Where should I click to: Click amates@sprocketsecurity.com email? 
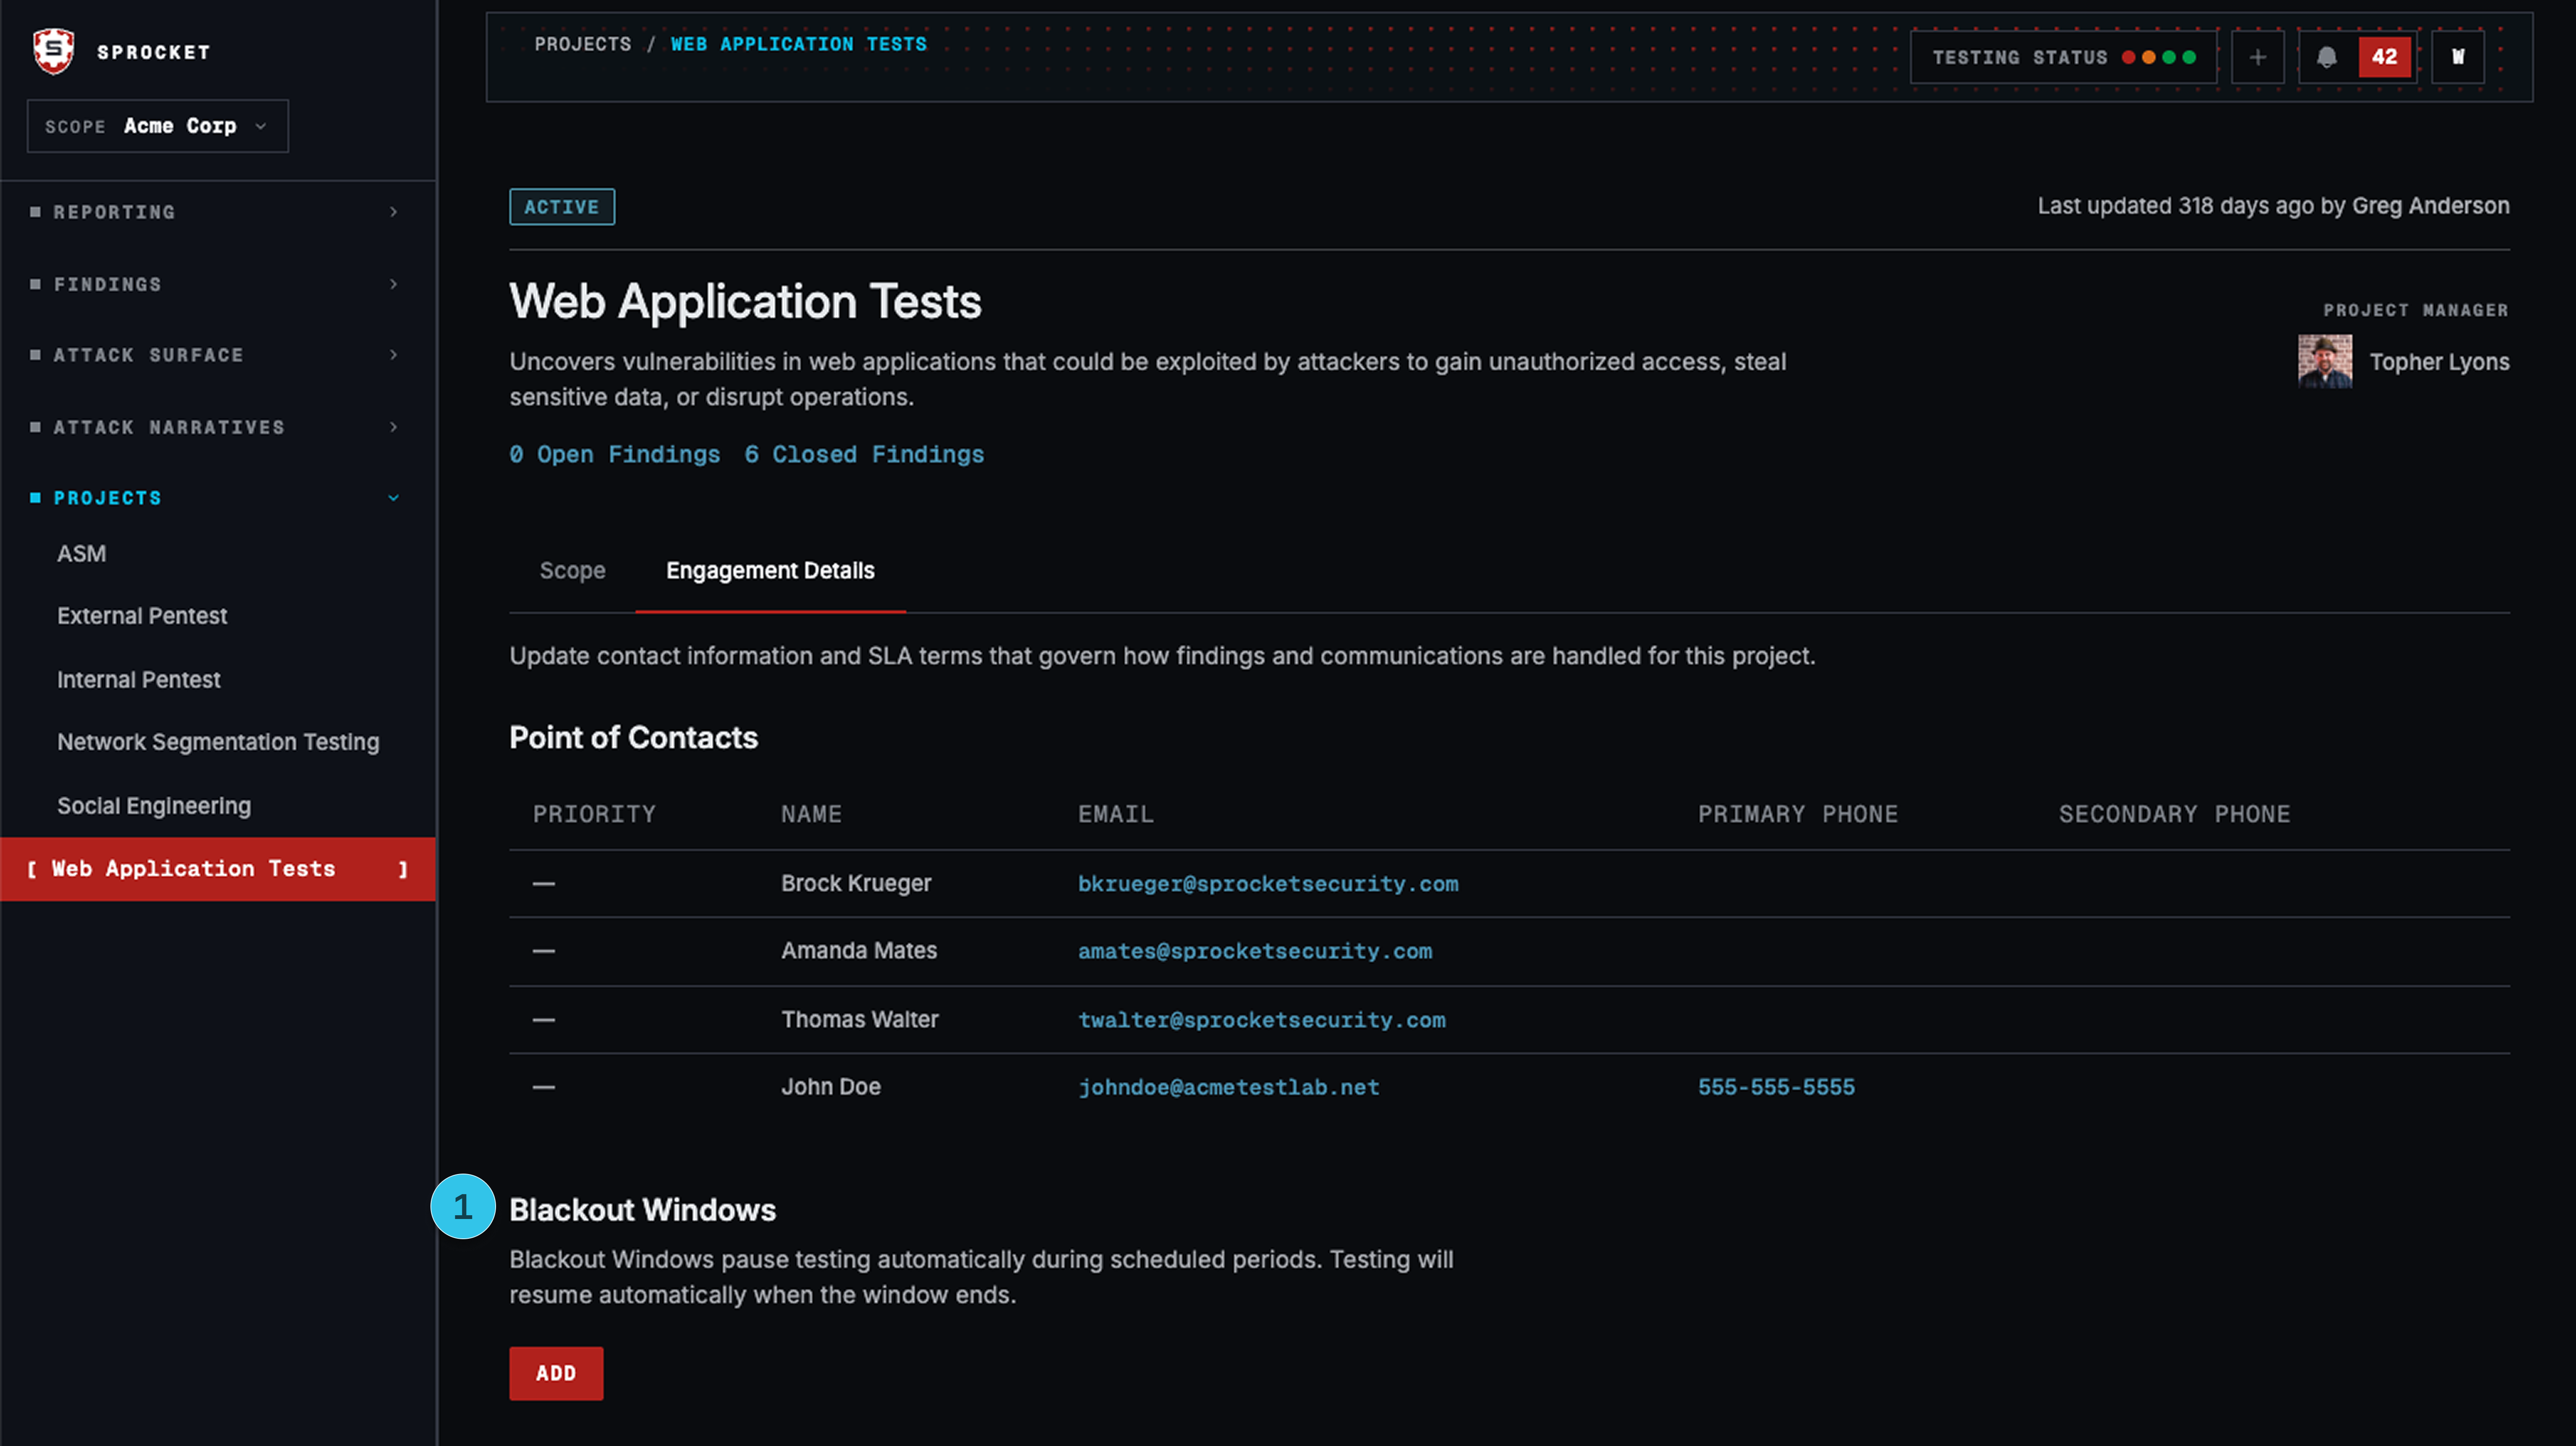(x=1254, y=951)
